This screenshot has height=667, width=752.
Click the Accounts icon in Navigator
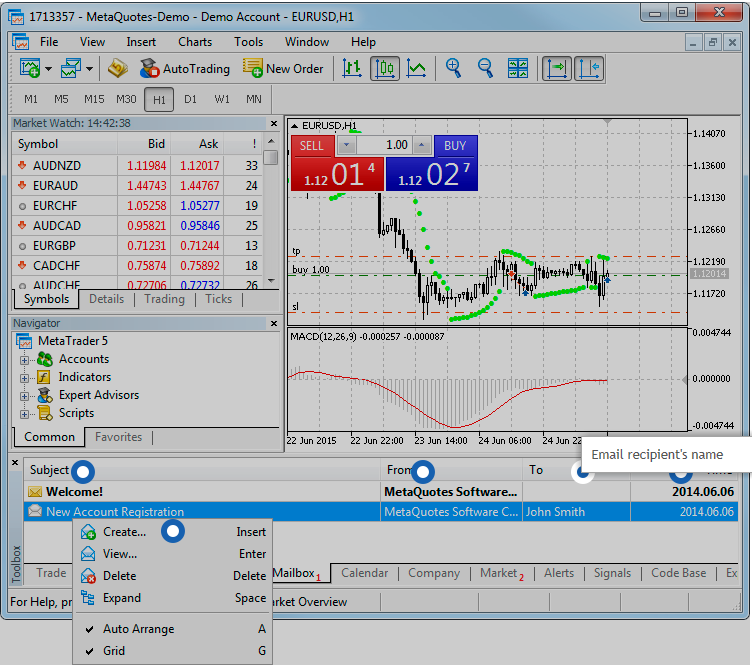click(45, 359)
